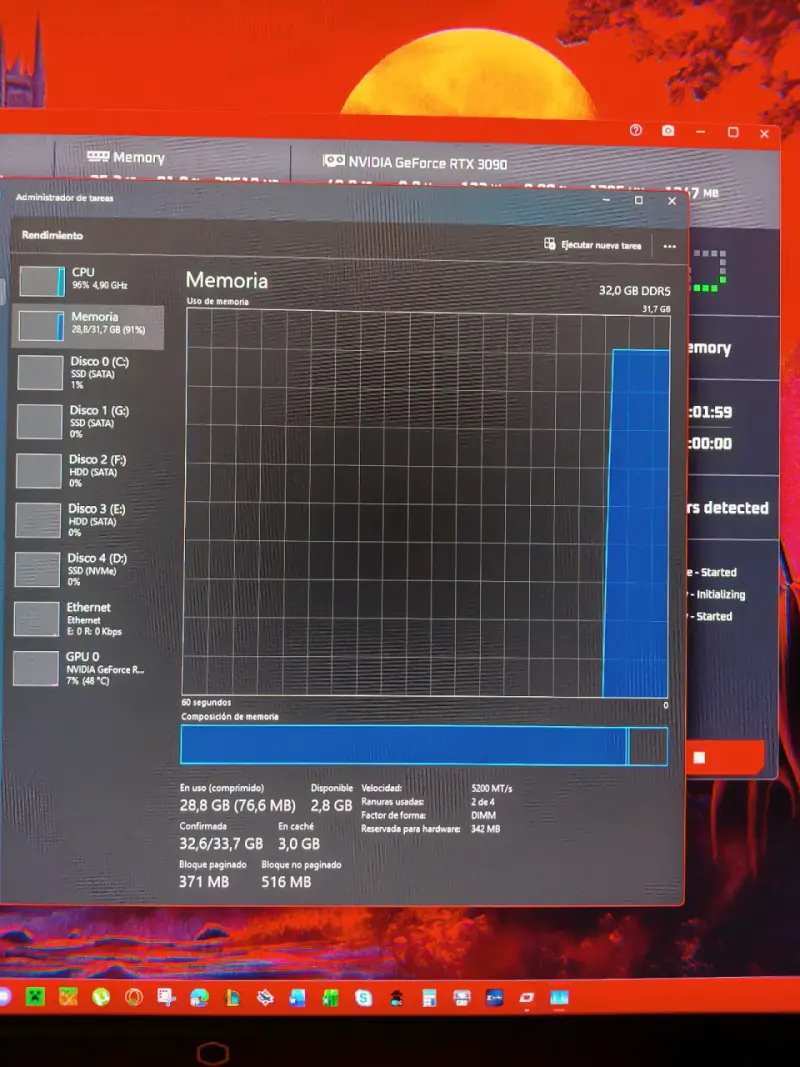Click the Memoria title above the graph
The width and height of the screenshot is (800, 1067).
(227, 280)
